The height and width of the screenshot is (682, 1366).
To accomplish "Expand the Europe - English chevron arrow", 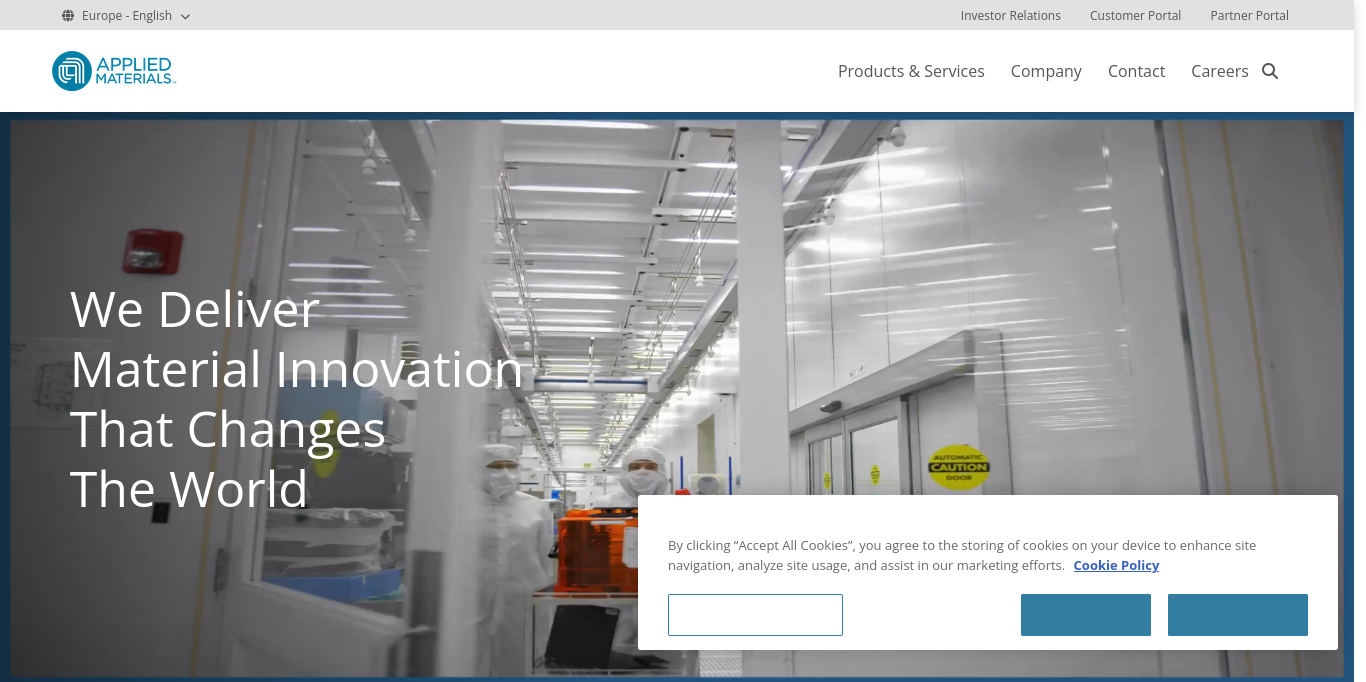I will [185, 16].
